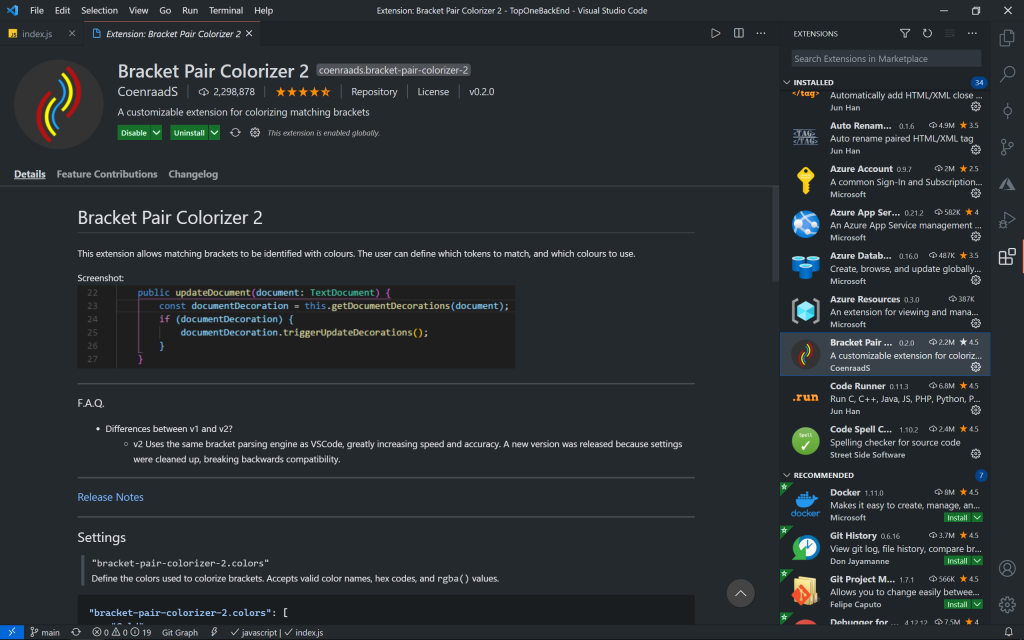The height and width of the screenshot is (640, 1024).
Task: Open the Terminal menu
Action: [x=225, y=10]
